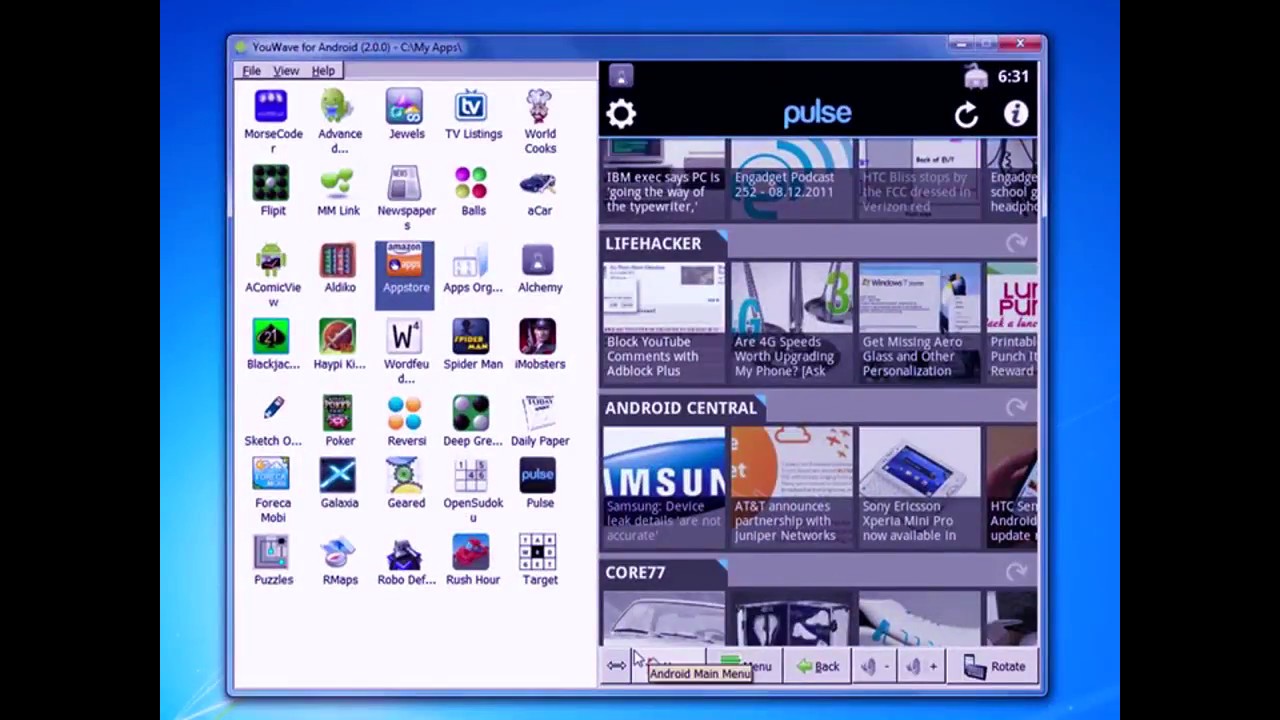Open the MM Link app

(x=338, y=184)
